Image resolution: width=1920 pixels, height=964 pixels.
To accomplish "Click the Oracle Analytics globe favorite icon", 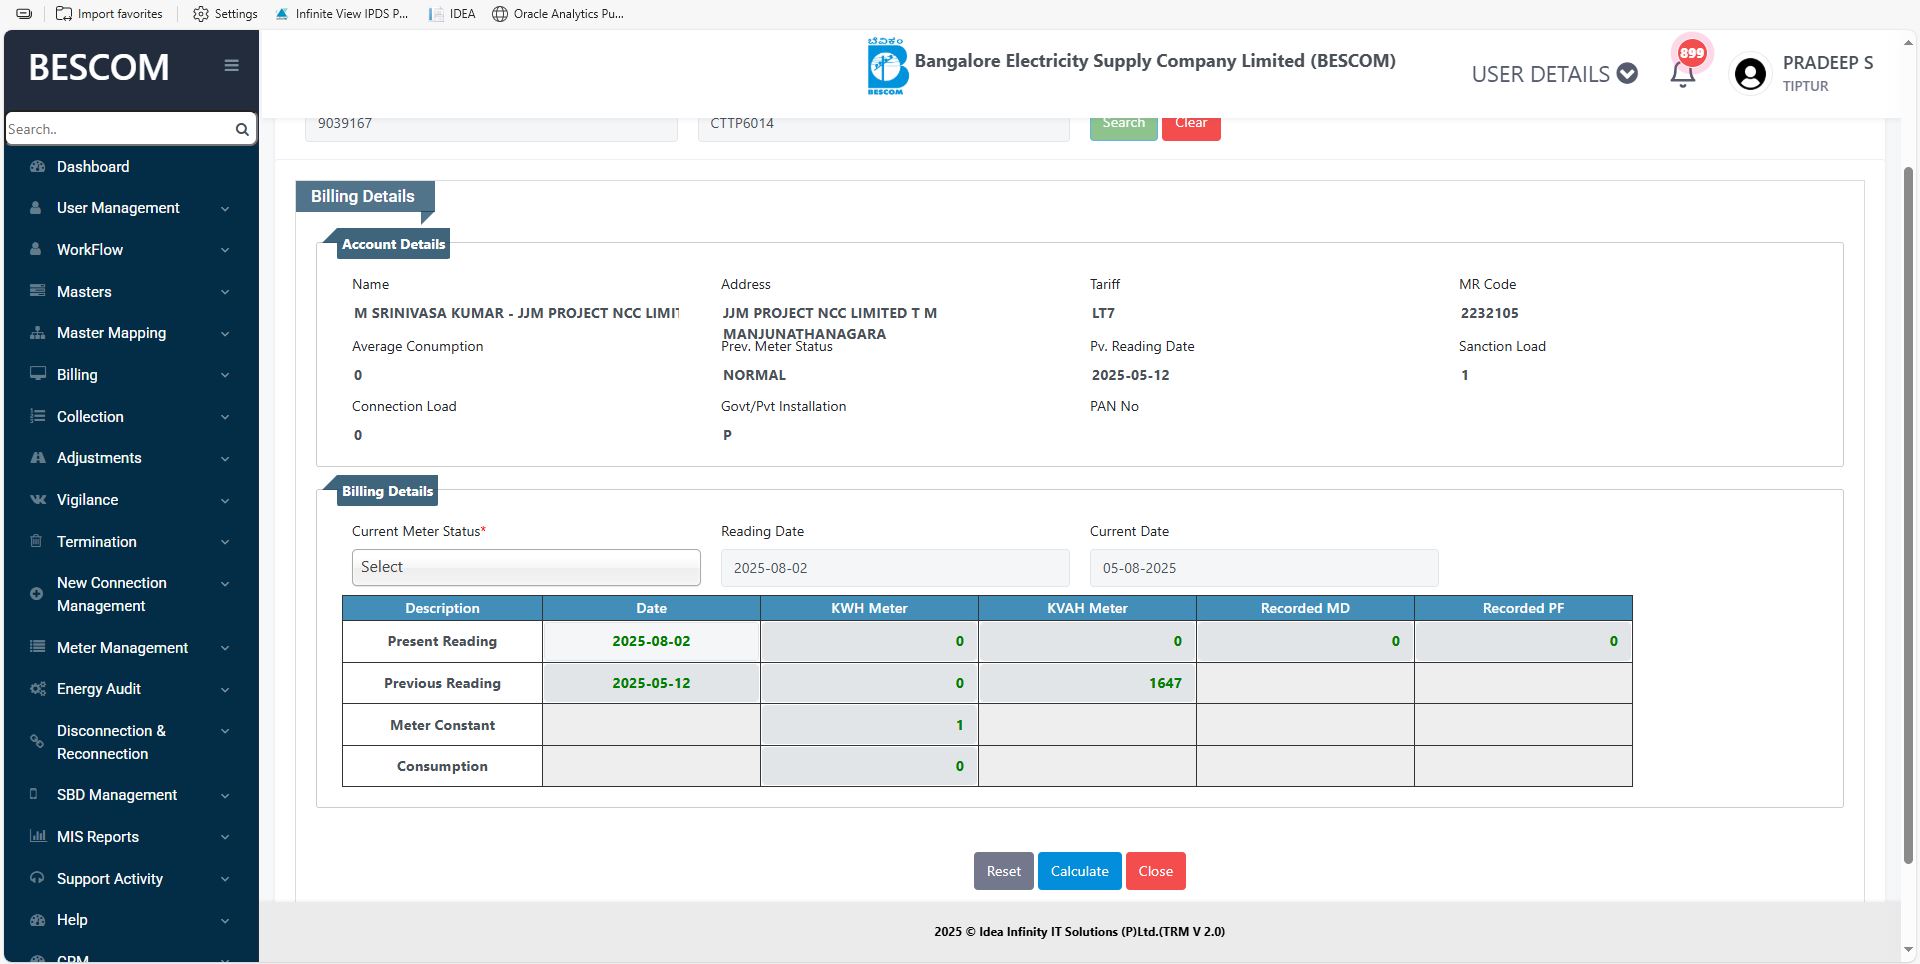I will coord(500,14).
